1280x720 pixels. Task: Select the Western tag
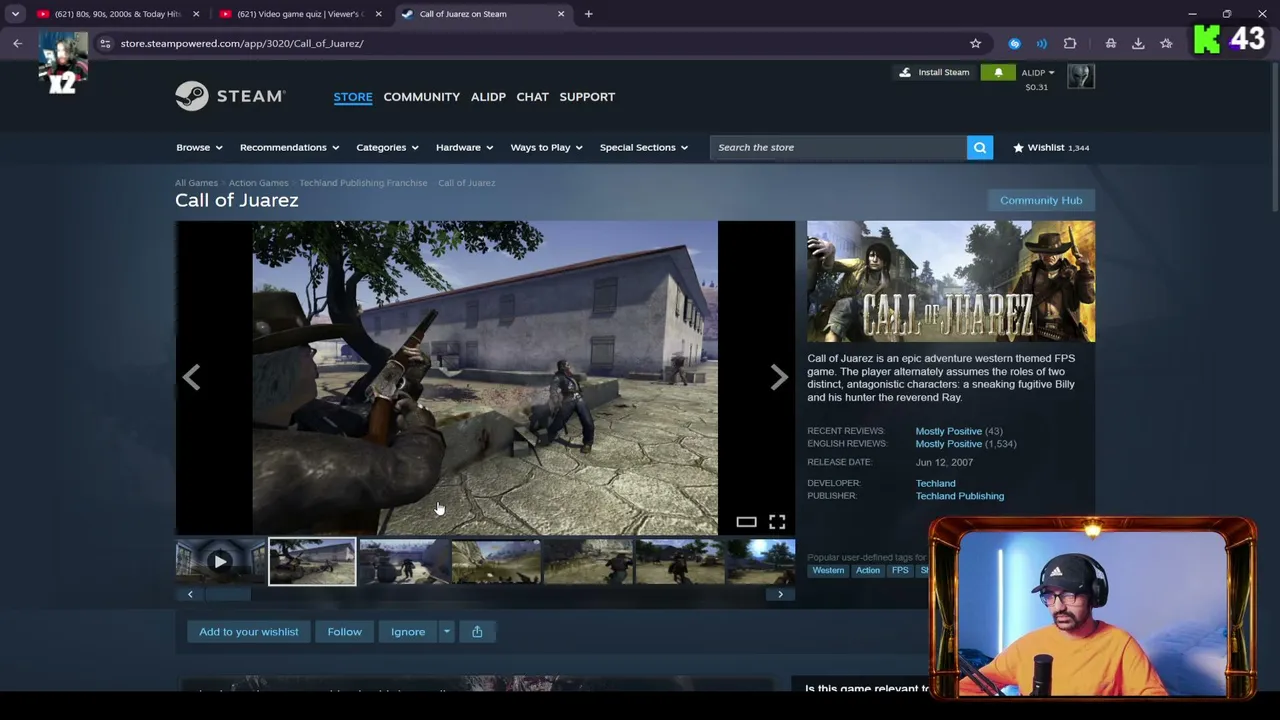pos(828,570)
